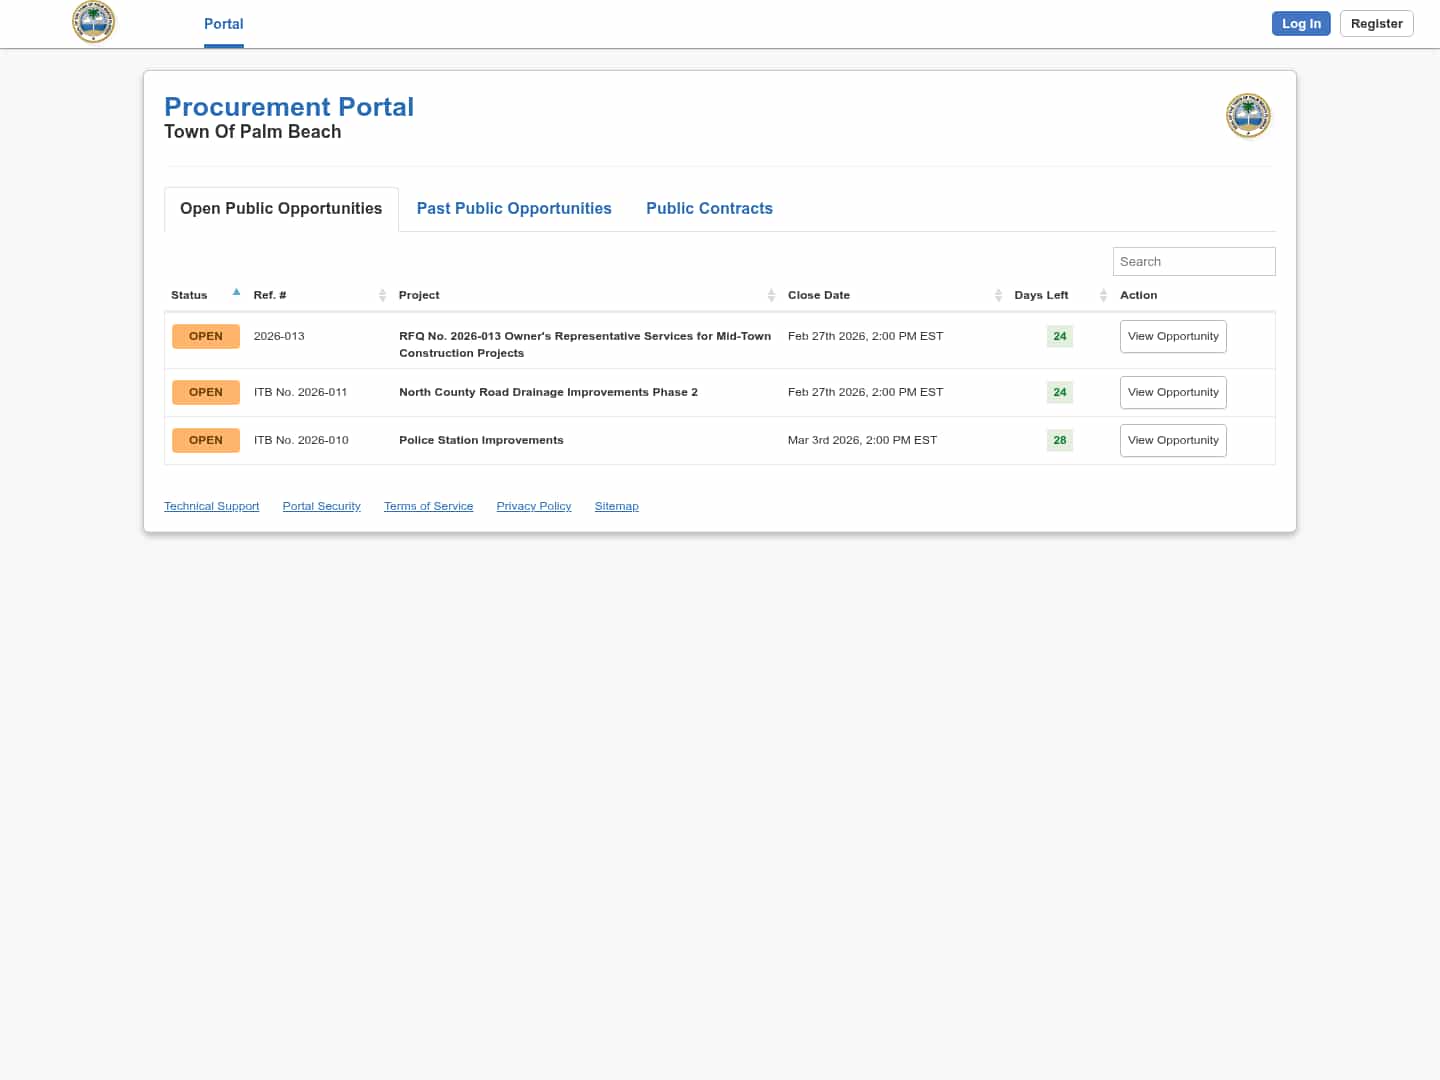This screenshot has height=1080, width=1440.
Task: Sort by Days Left column arrows
Action: click(1103, 295)
